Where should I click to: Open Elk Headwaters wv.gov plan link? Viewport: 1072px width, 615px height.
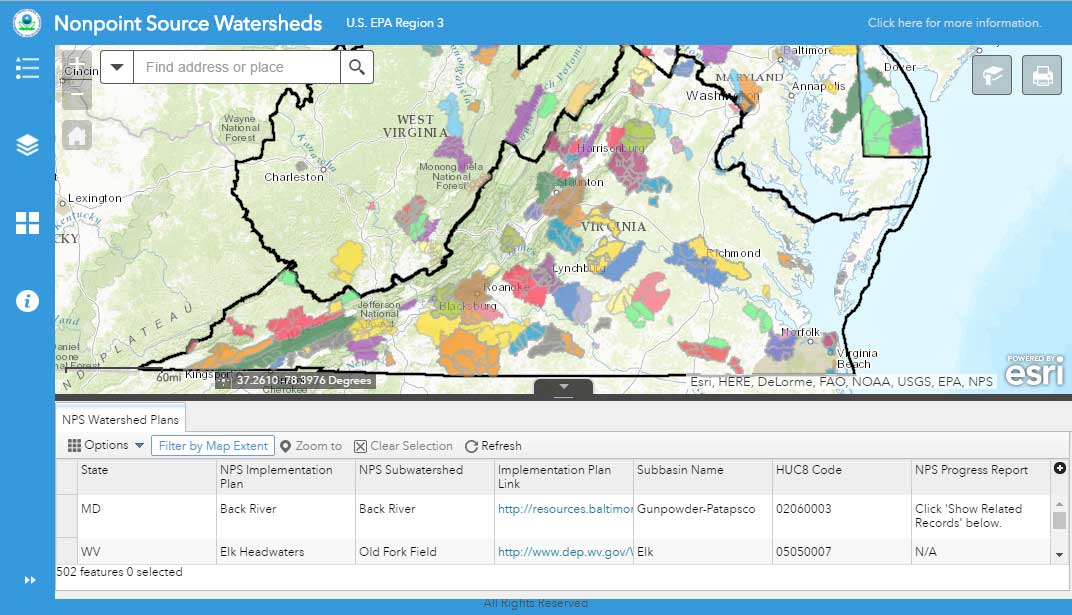[x=565, y=551]
